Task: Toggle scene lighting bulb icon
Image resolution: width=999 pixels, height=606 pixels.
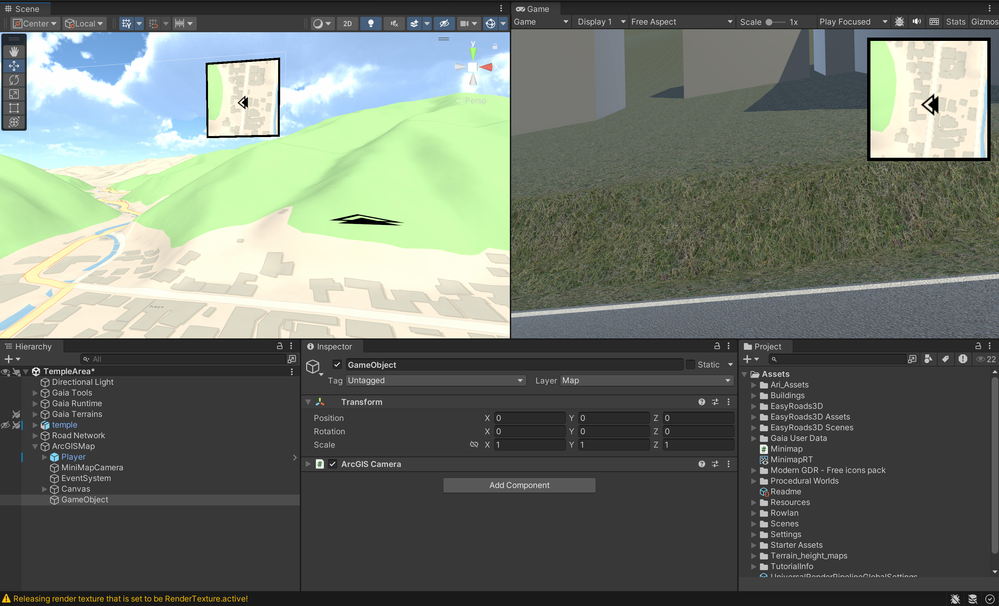Action: click(371, 24)
